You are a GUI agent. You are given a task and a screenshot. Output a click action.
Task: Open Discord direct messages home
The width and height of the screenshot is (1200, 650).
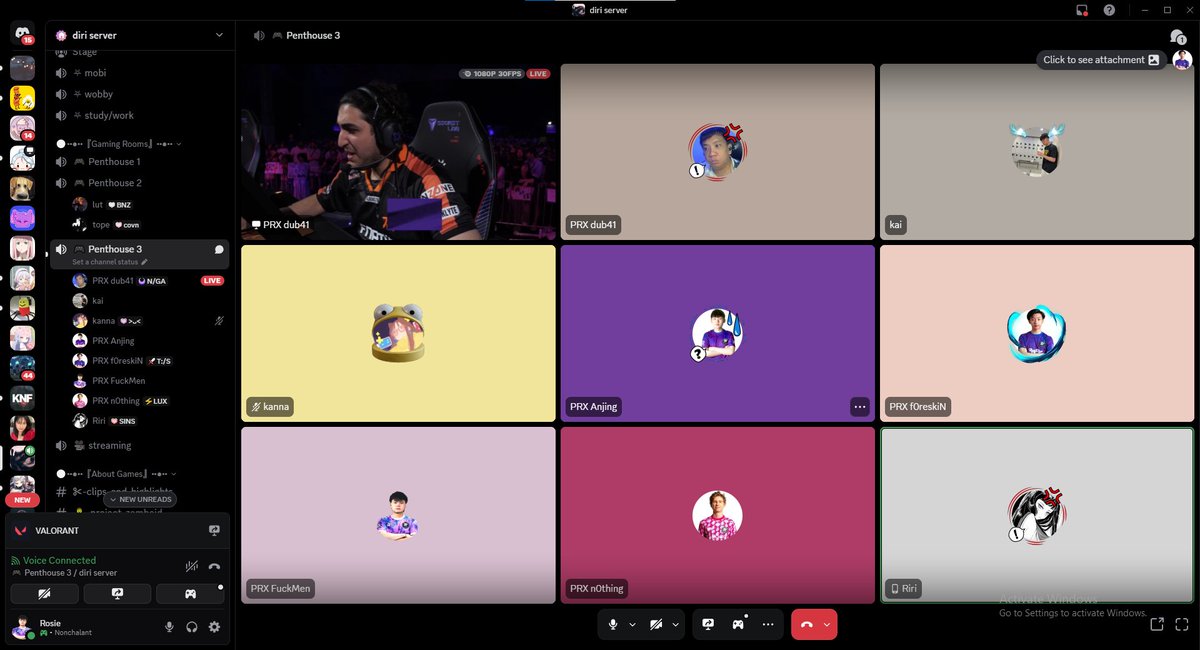coord(22,33)
